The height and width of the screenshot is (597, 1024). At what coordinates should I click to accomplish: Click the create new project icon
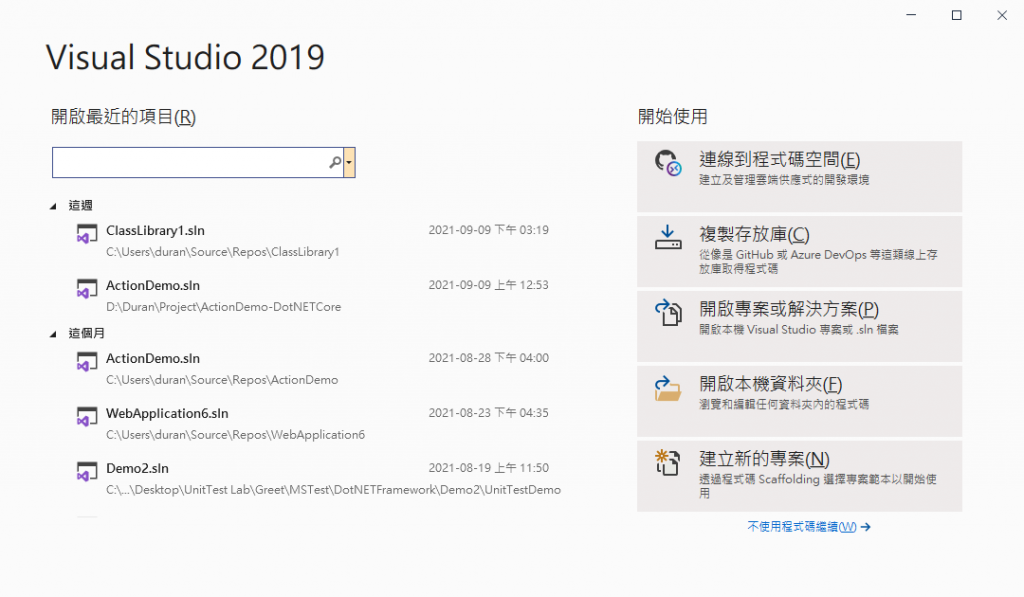pos(668,462)
